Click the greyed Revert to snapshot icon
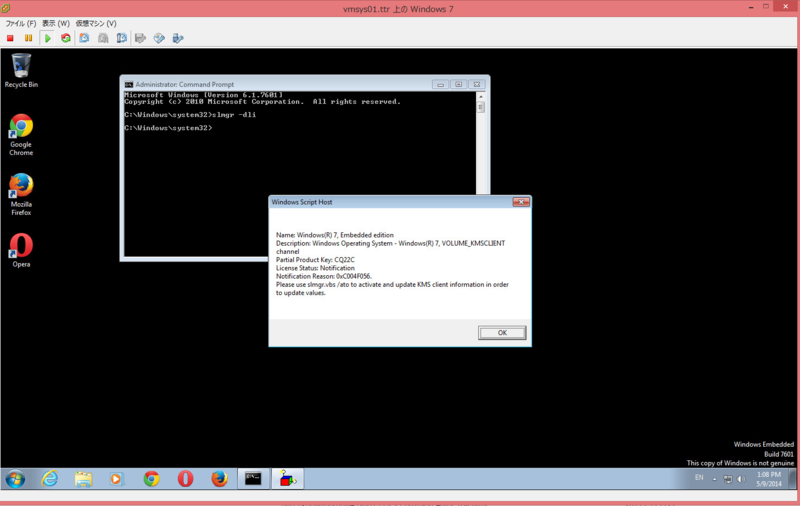This screenshot has width=800, height=506. coord(103,38)
